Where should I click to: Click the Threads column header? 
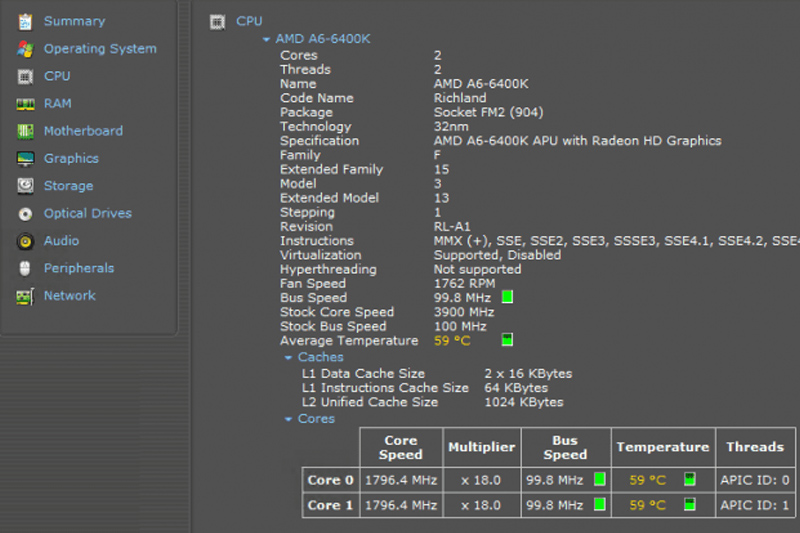tap(755, 447)
